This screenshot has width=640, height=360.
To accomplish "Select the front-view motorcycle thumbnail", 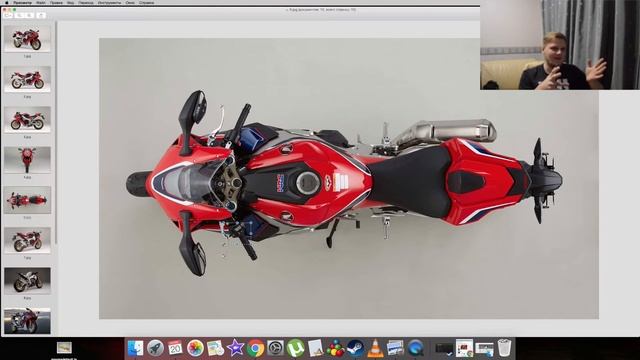I will click(27, 160).
